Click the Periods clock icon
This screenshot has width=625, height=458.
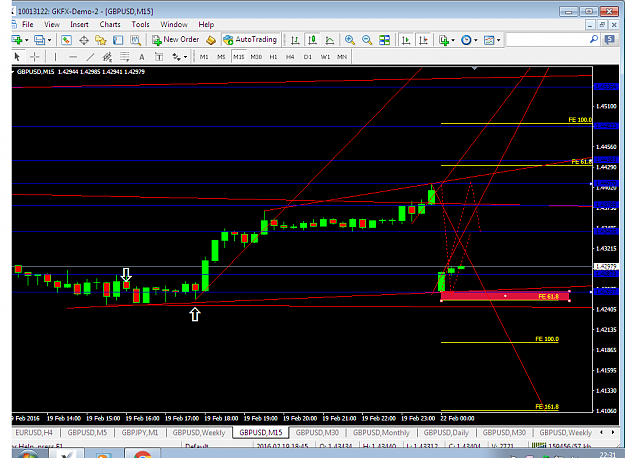point(466,40)
